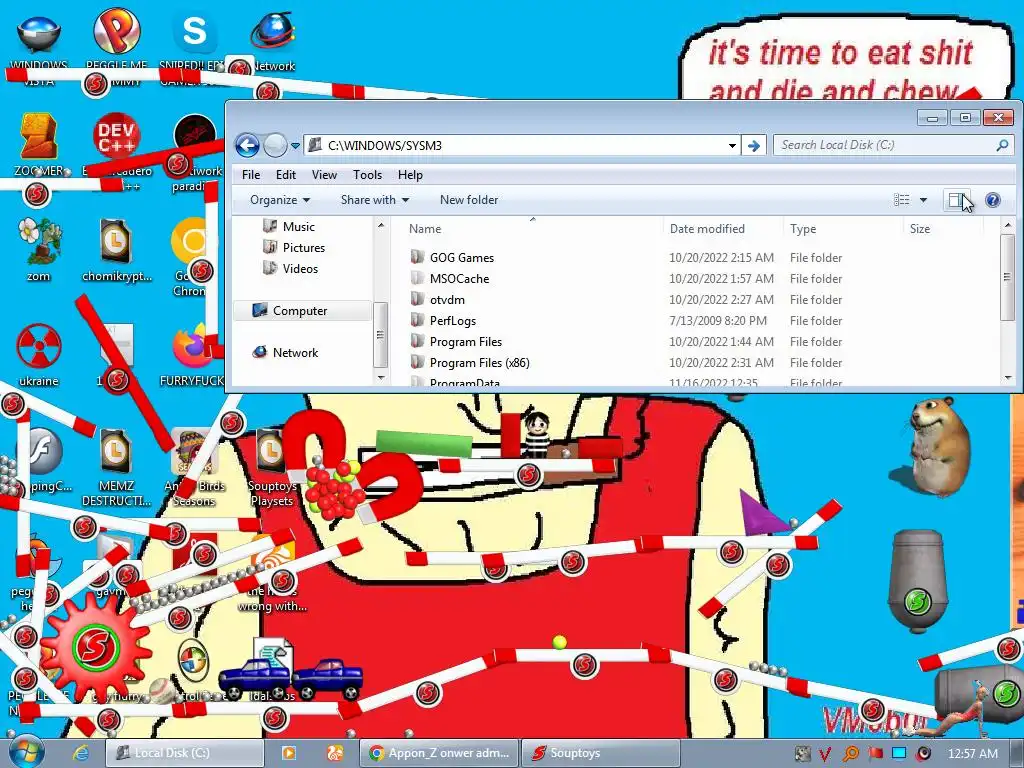
Task: Sort by the Date modified column header
Action: point(707,229)
